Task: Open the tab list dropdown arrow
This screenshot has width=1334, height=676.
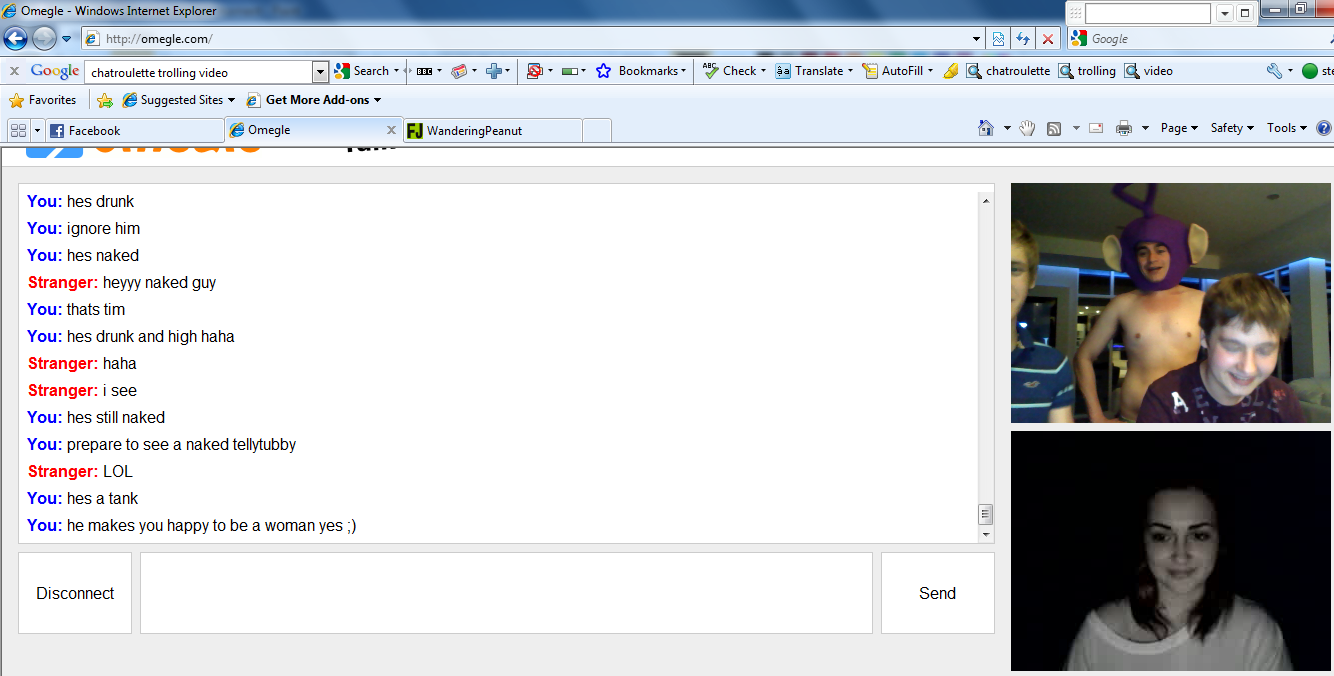Action: pyautogui.click(x=37, y=130)
